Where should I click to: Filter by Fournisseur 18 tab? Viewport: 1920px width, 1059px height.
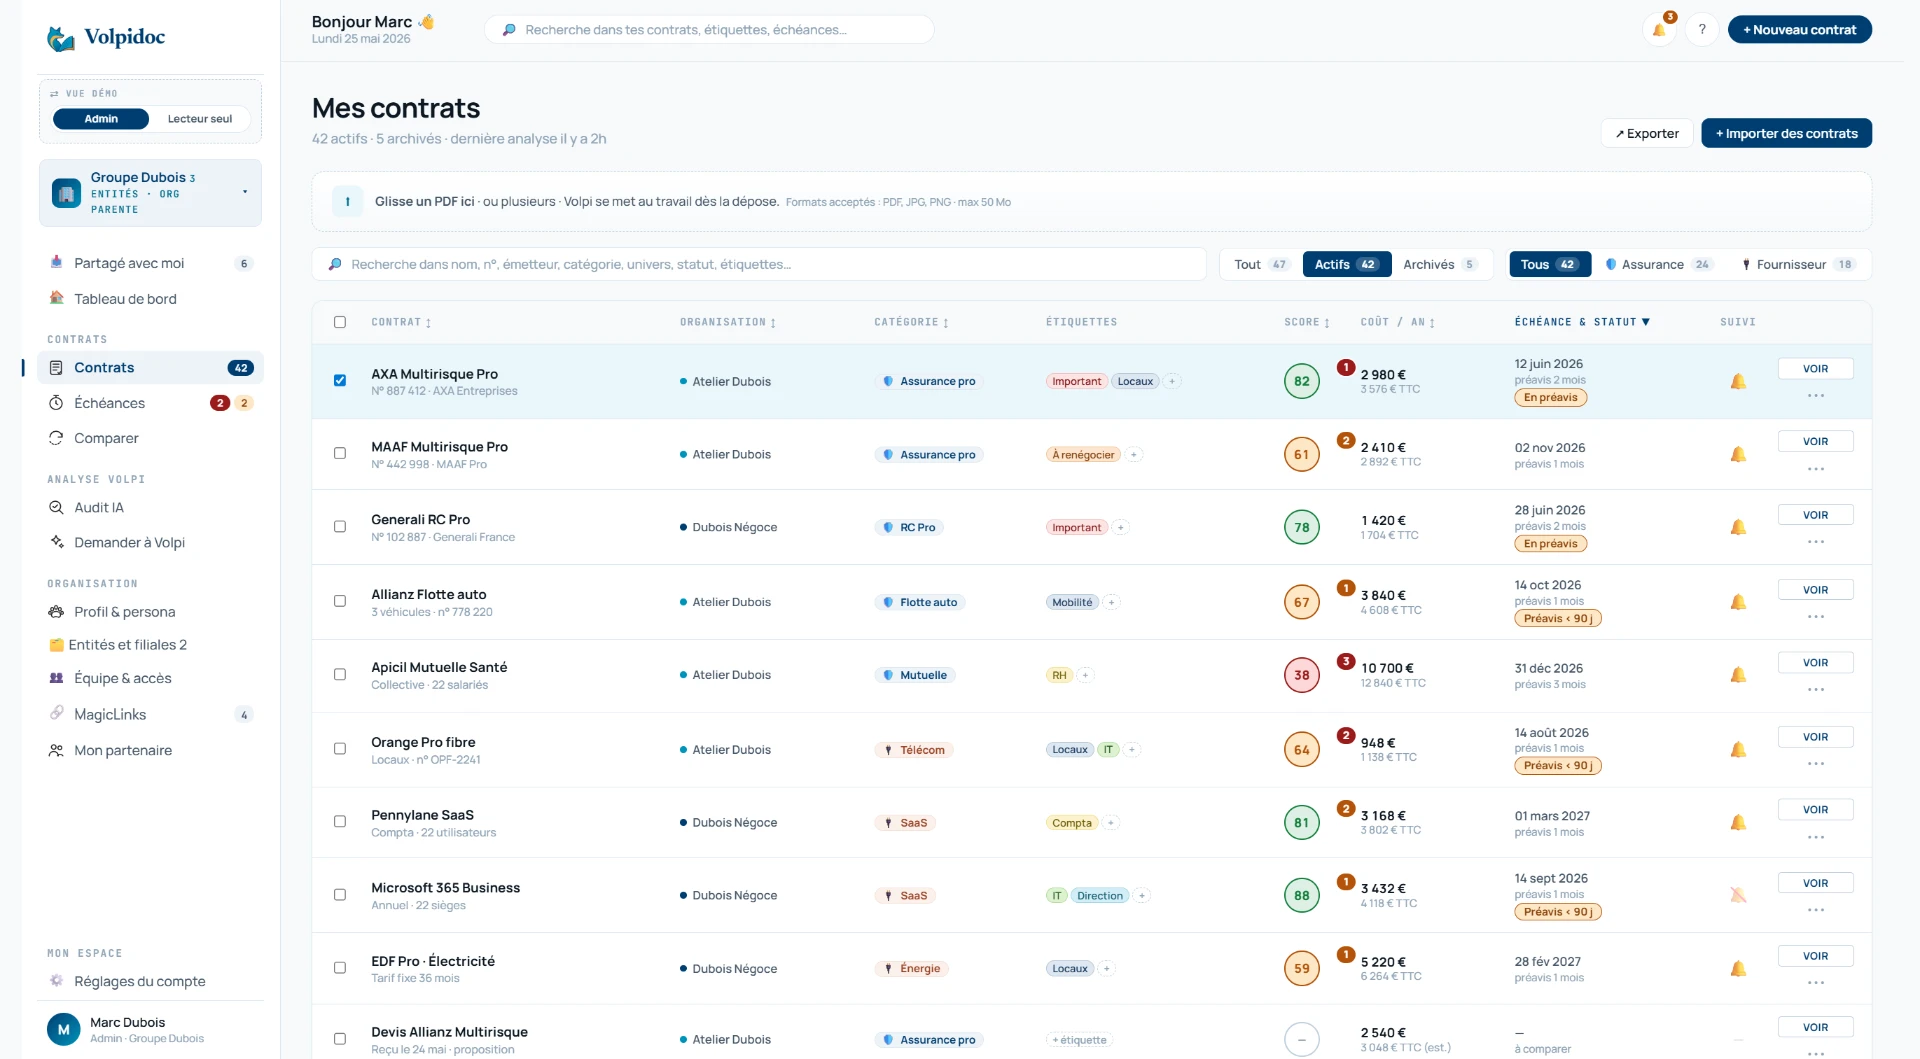(1798, 264)
